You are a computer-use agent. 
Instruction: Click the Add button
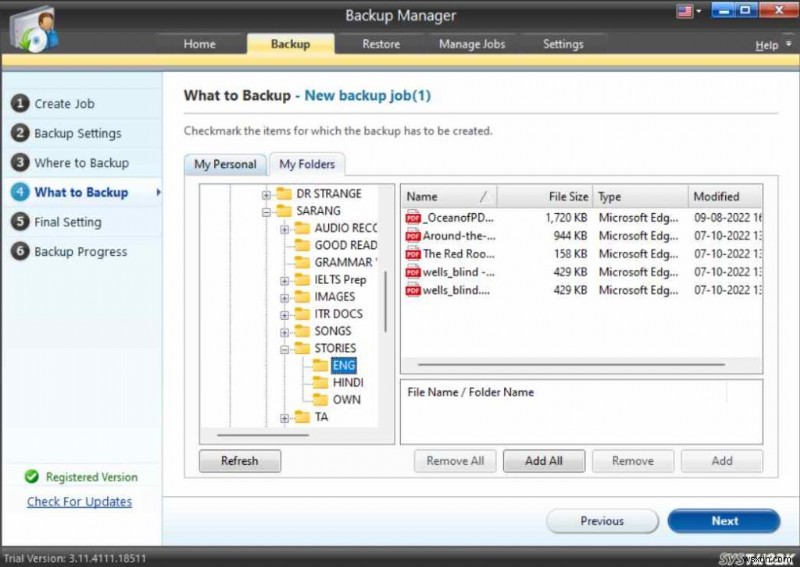[x=722, y=461]
